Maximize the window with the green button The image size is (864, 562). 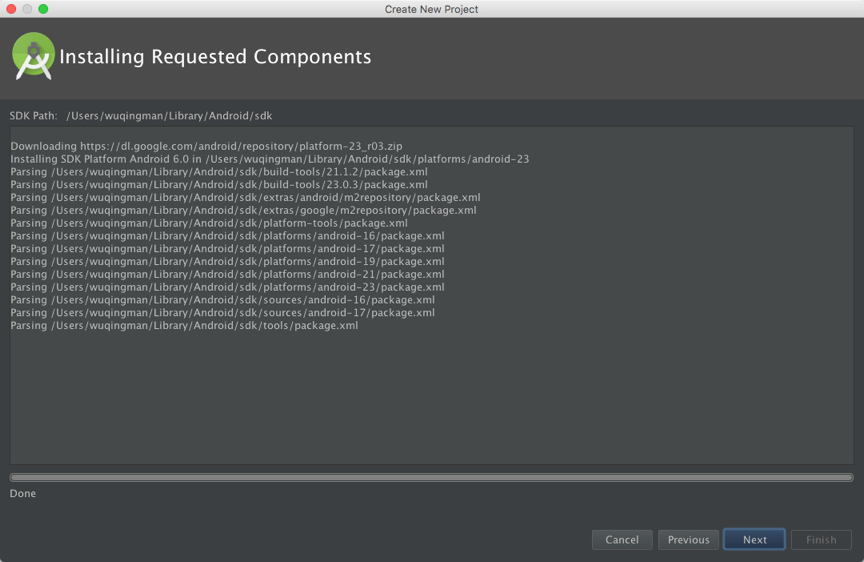tap(43, 9)
